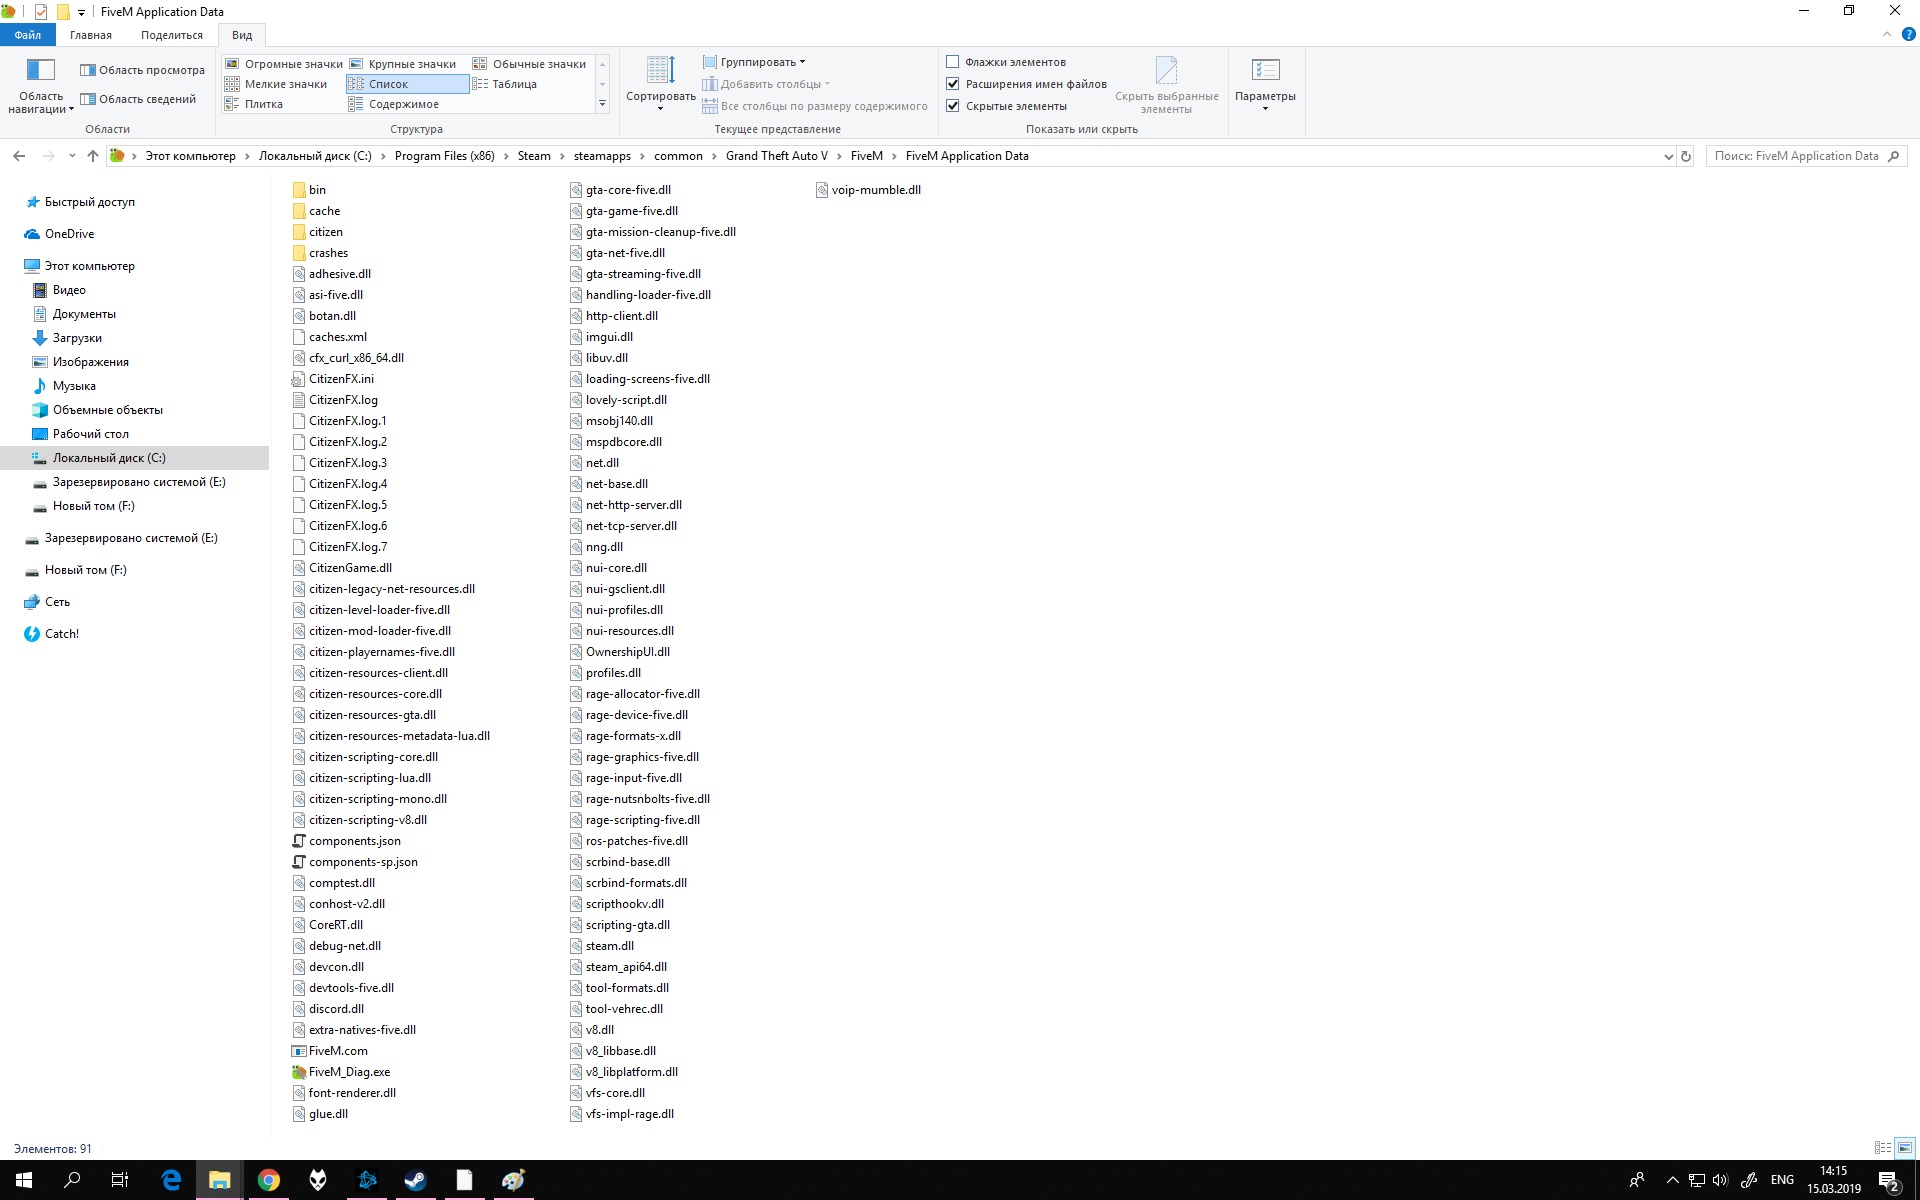Open the File (Файл) menu tab
This screenshot has width=1920, height=1200.
pos(28,35)
